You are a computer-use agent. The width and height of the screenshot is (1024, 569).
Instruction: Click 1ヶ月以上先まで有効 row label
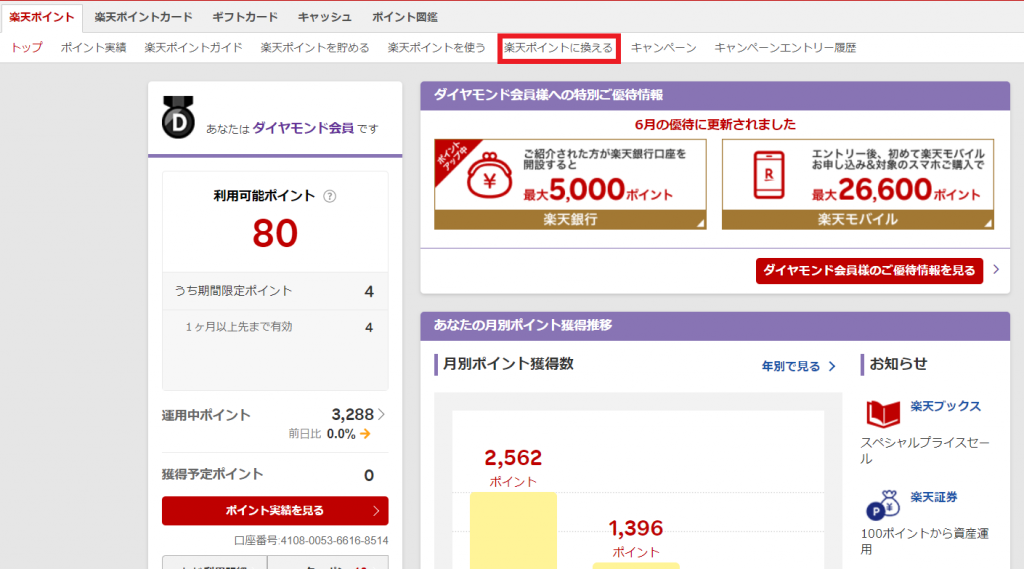click(238, 327)
